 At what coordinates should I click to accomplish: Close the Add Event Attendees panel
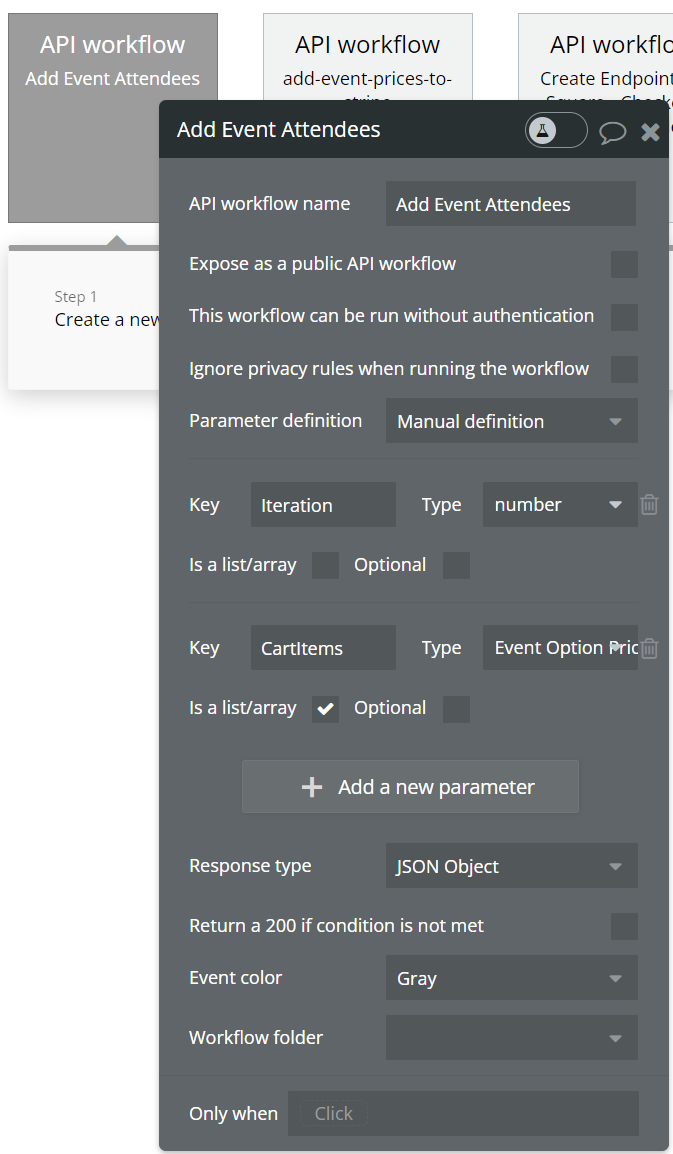(650, 131)
